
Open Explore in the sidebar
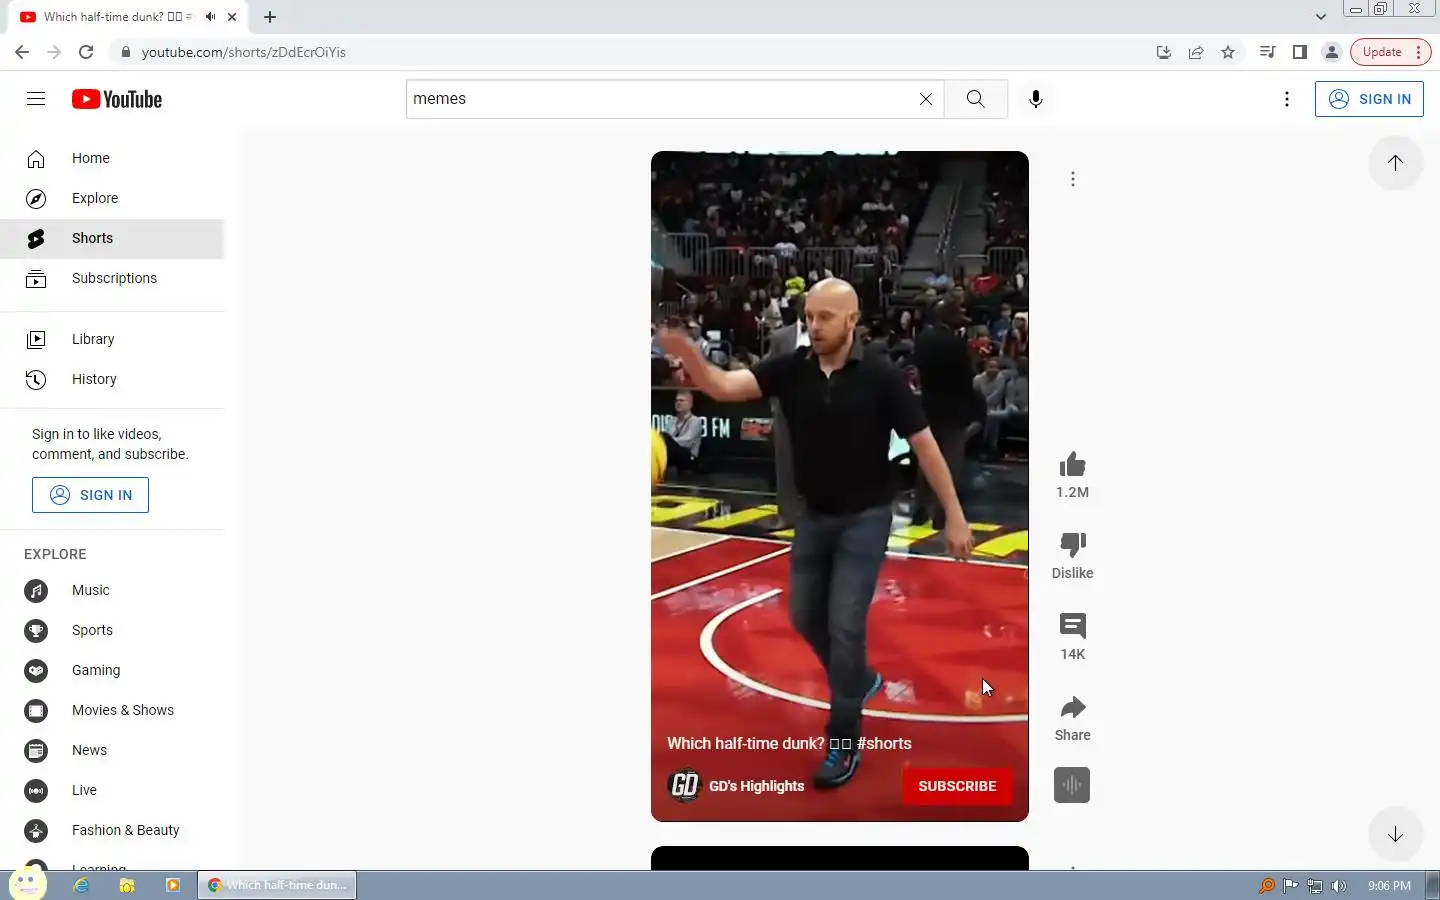[x=112, y=198]
